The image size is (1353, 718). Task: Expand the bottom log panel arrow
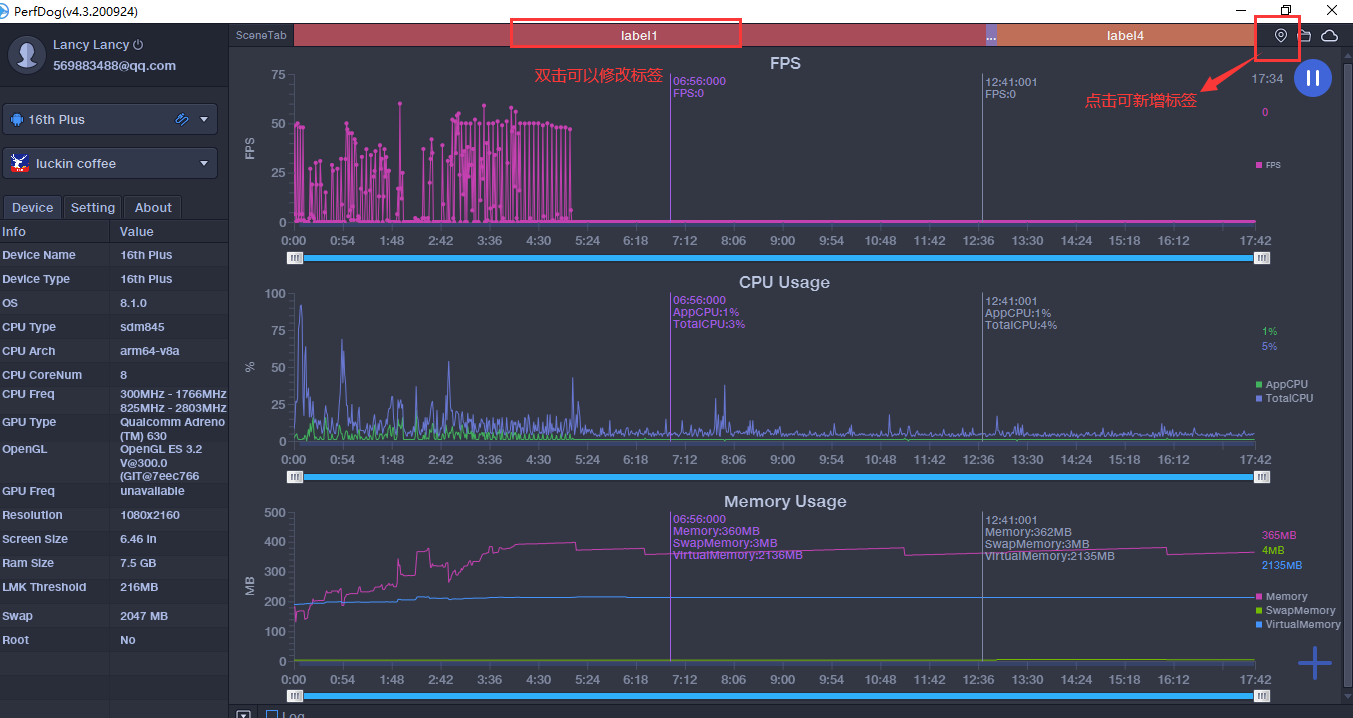pyautogui.click(x=243, y=714)
